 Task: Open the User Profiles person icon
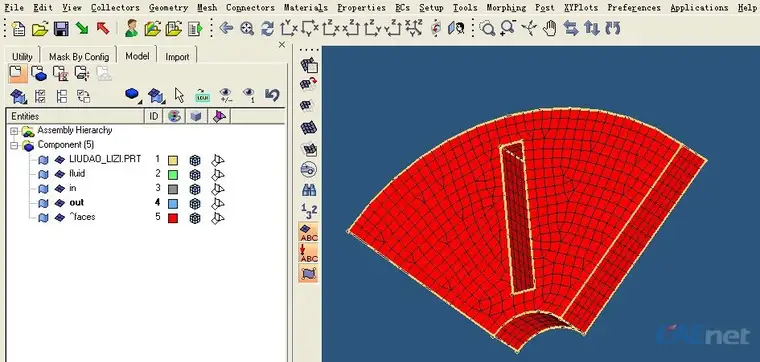coord(131,29)
